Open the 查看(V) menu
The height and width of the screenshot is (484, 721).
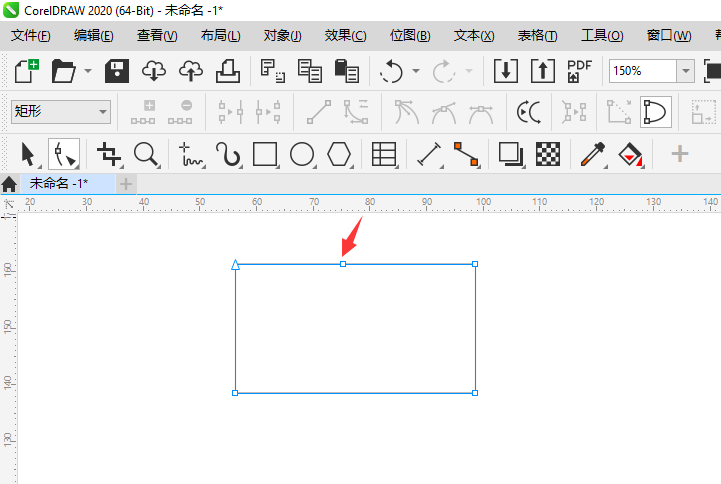pyautogui.click(x=157, y=35)
